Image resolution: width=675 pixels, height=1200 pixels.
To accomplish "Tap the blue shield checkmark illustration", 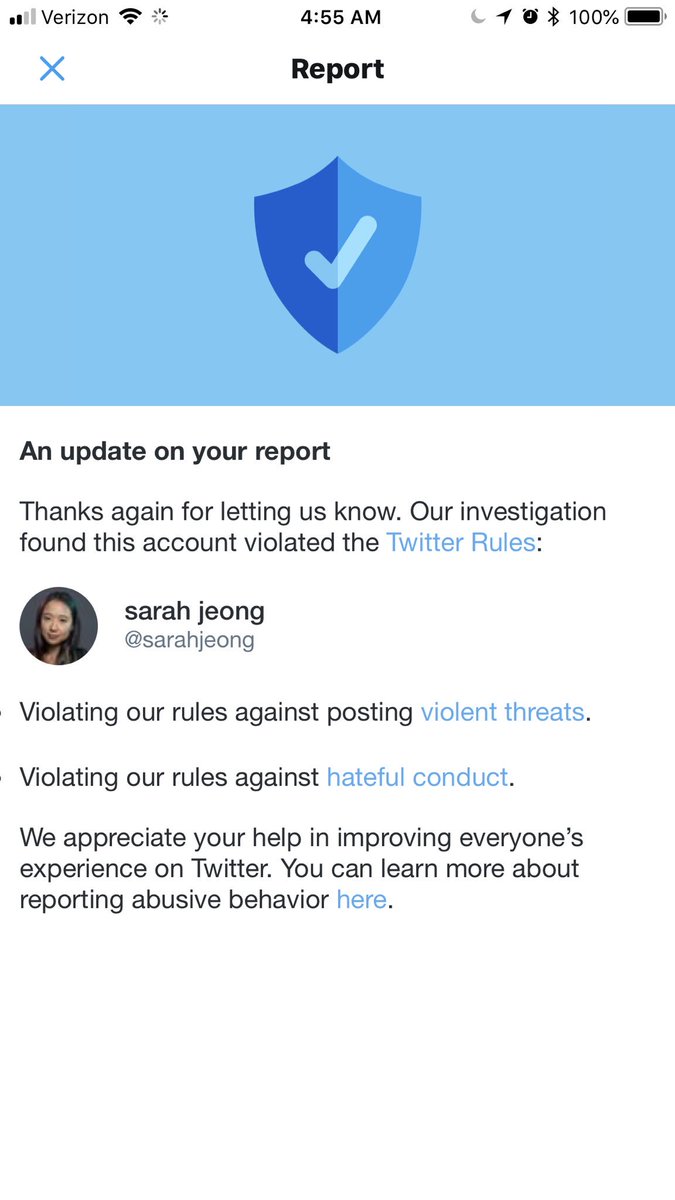I will pos(338,255).
